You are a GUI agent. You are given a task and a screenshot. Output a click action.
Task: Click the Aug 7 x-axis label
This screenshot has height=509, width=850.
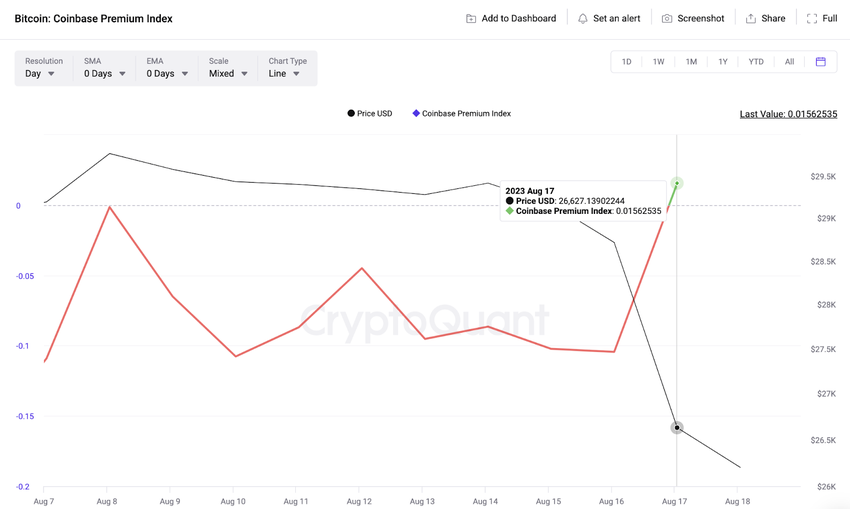[44, 501]
